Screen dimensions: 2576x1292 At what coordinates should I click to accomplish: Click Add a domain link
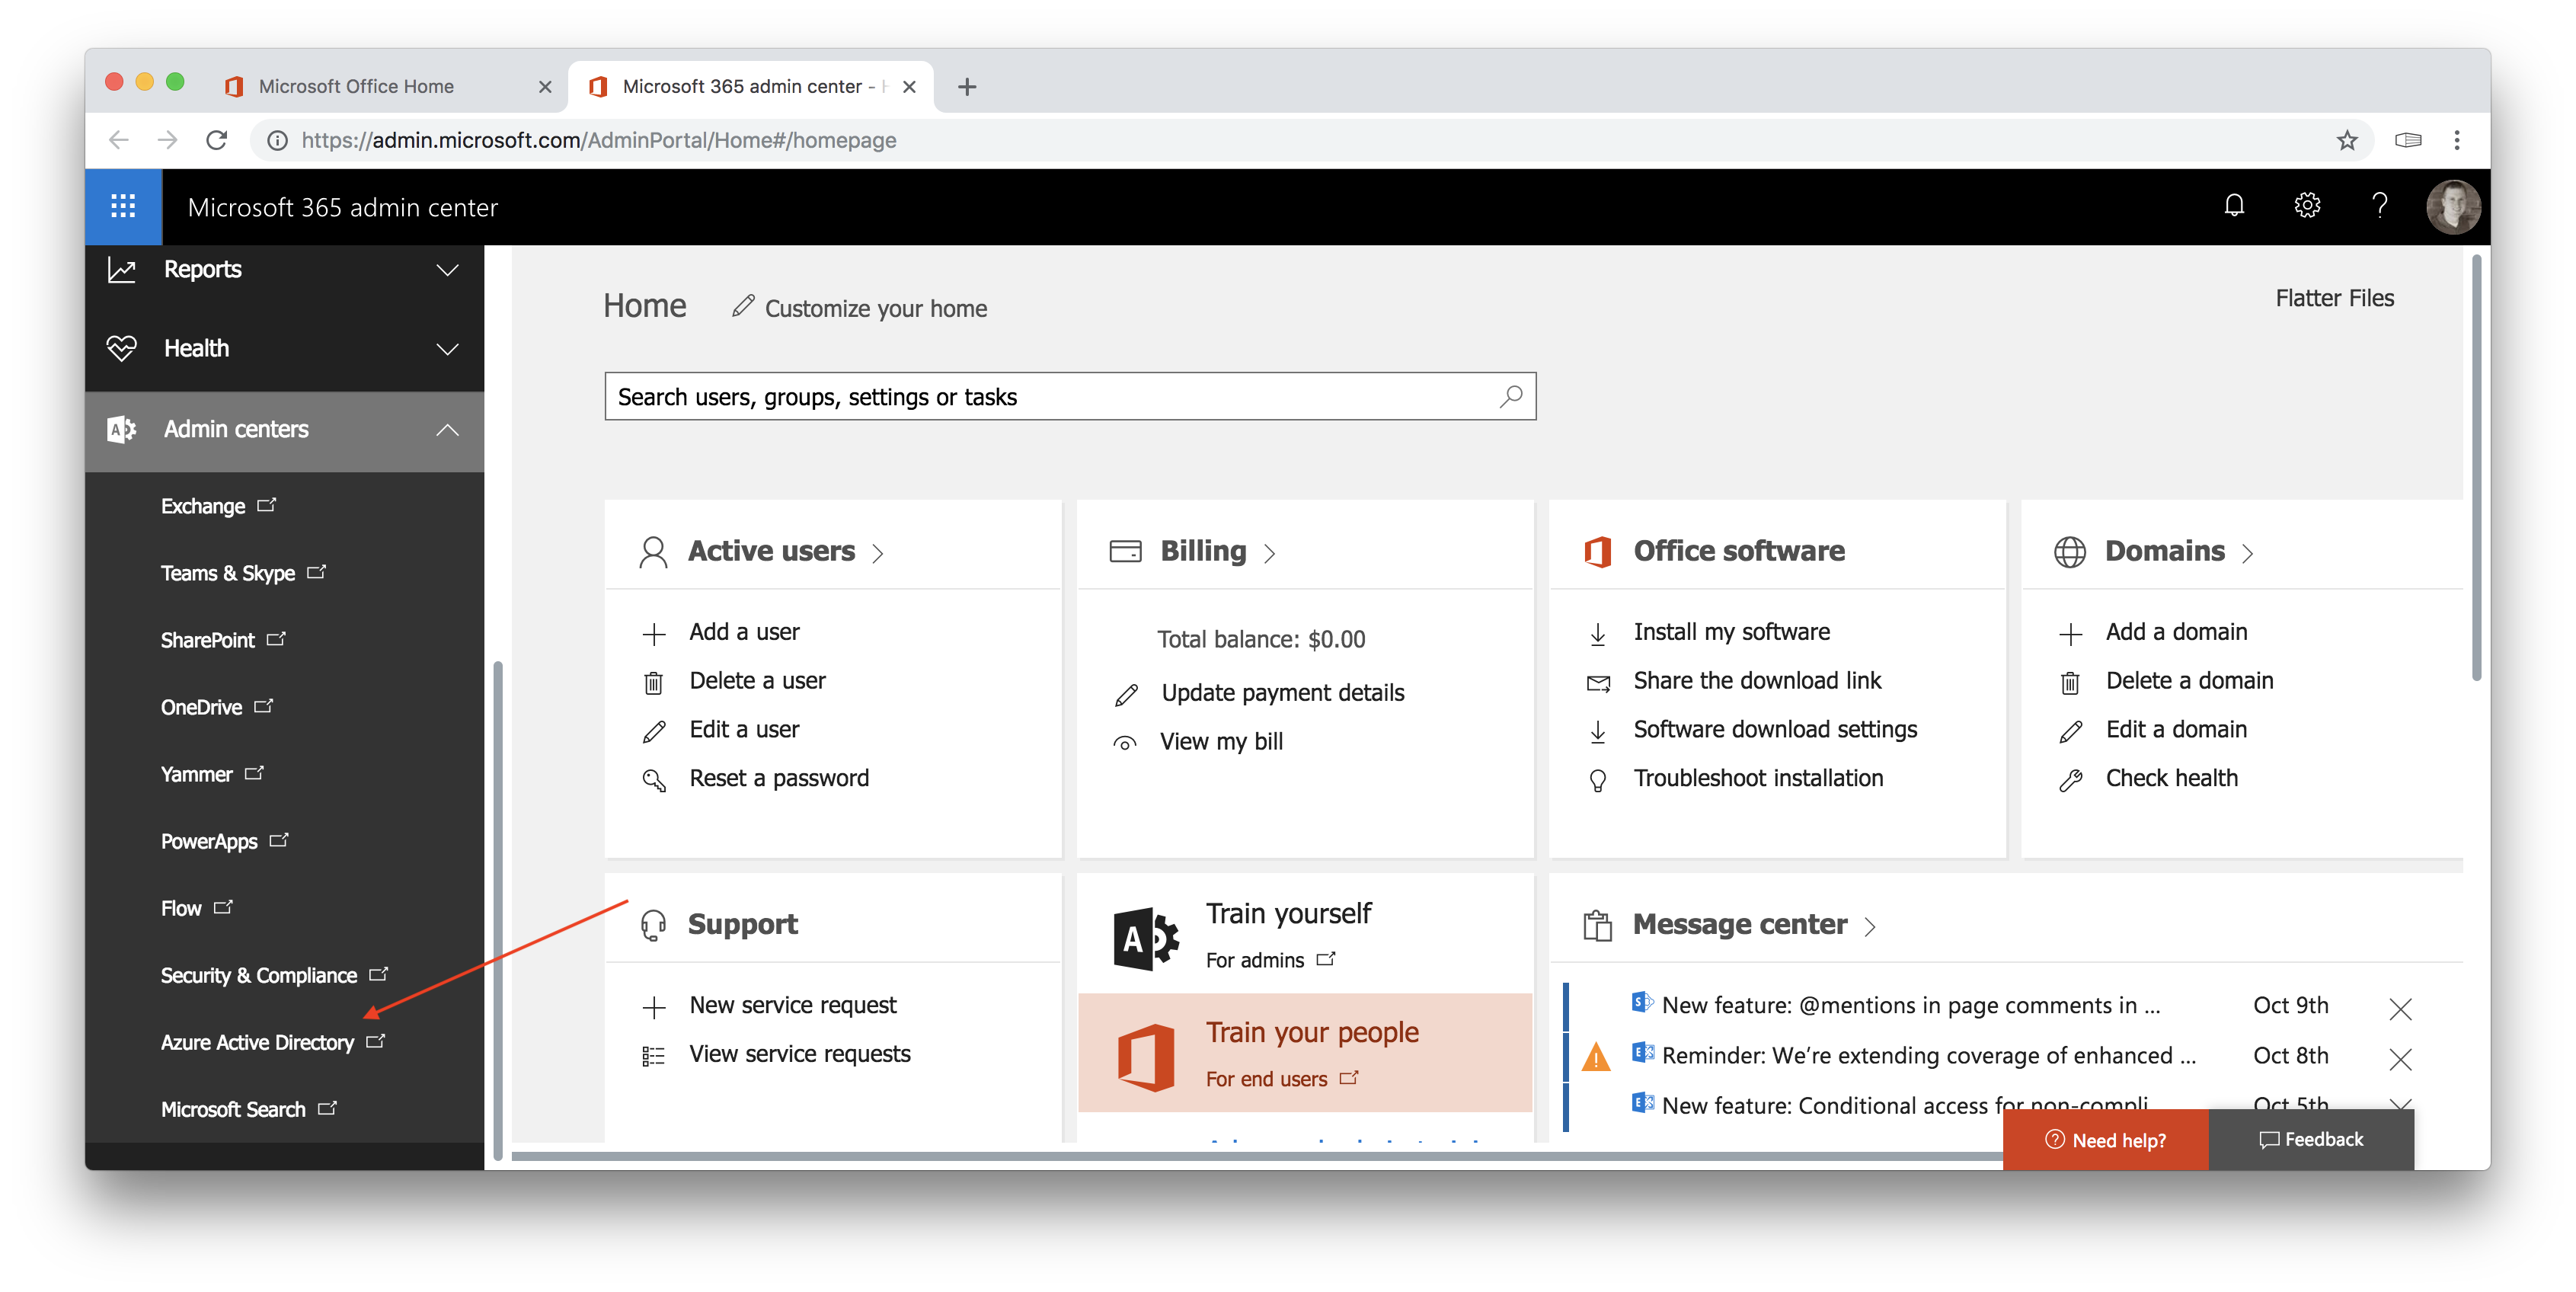[x=2176, y=632]
